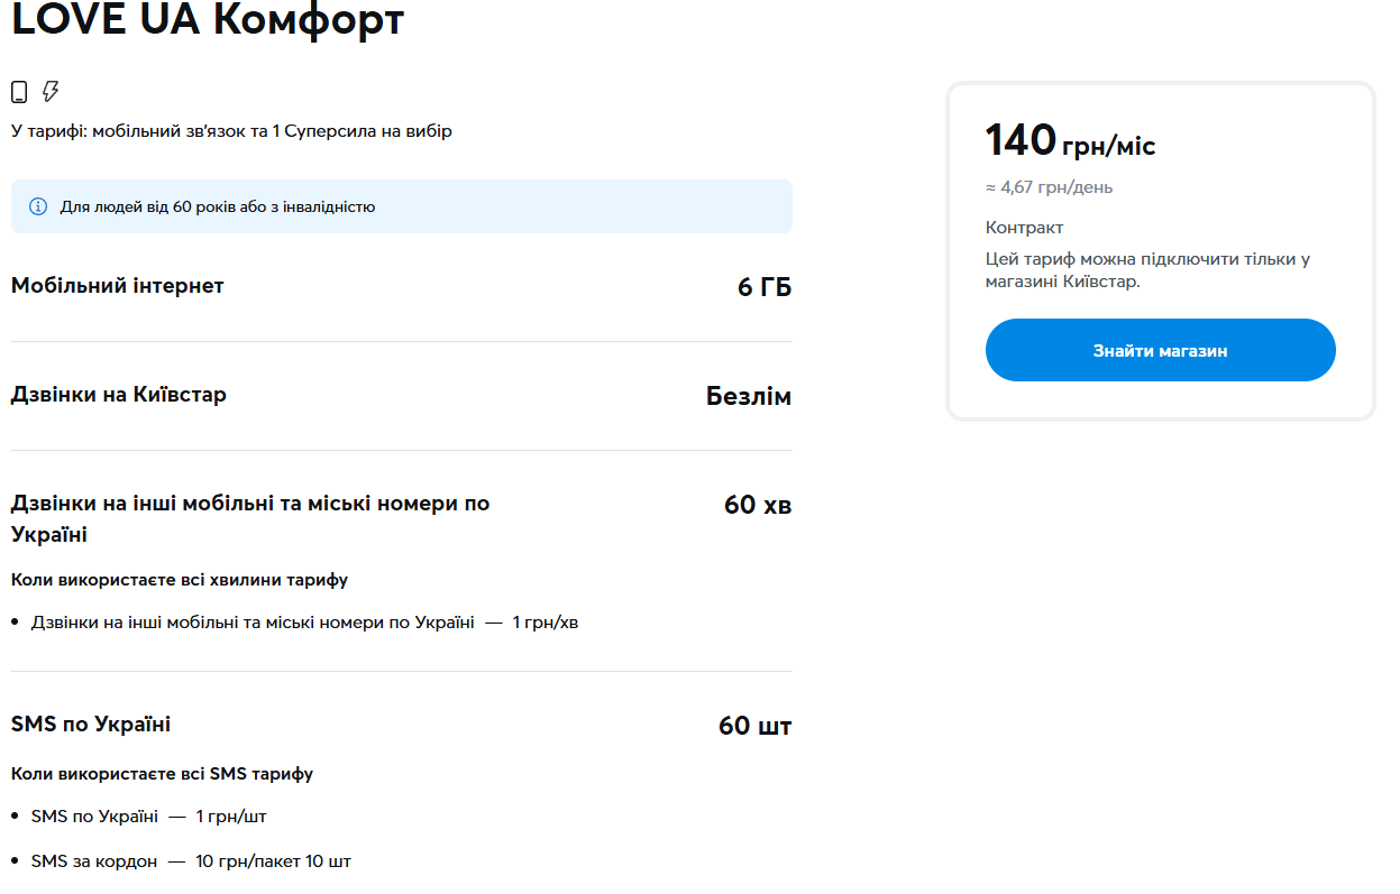Click the 60 шт SMS value

[754, 727]
